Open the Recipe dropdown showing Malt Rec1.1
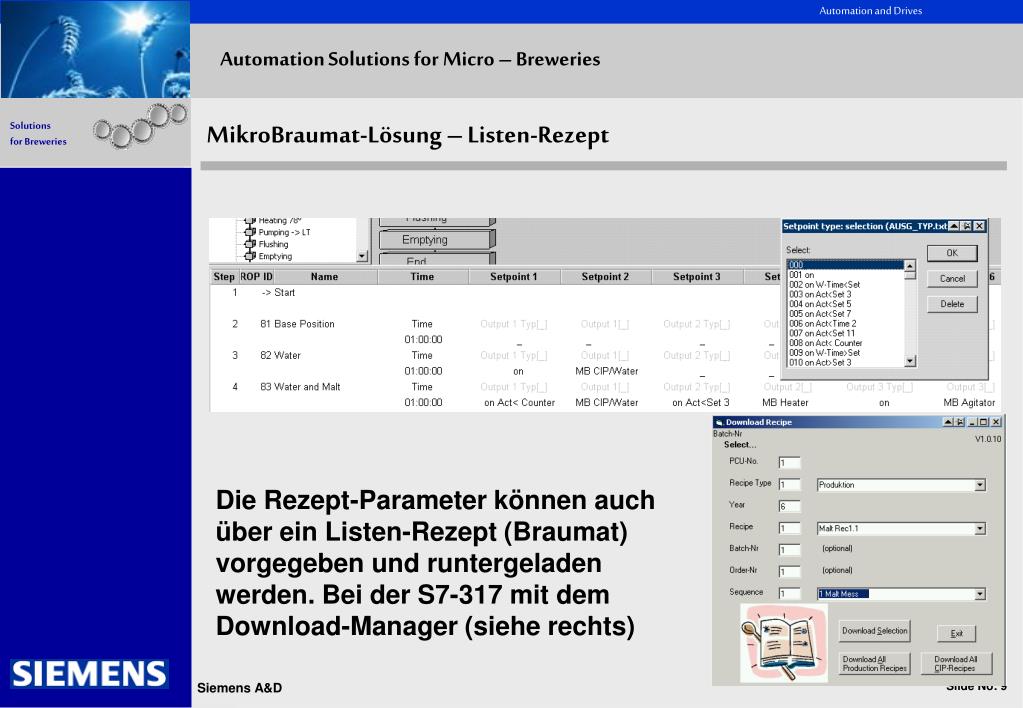 979,529
